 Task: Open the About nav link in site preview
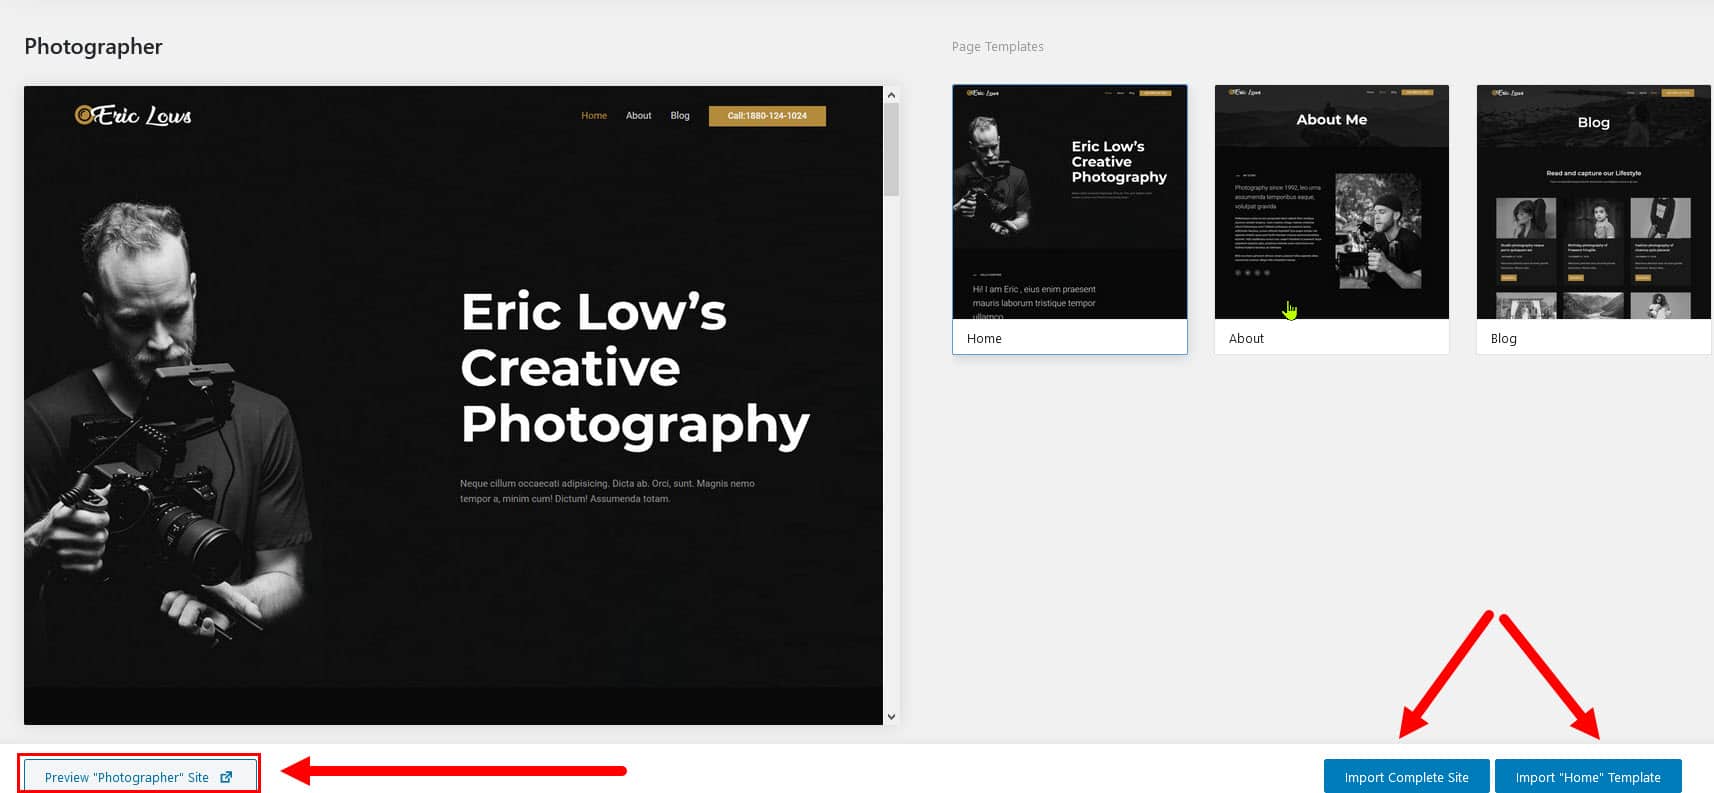[638, 116]
